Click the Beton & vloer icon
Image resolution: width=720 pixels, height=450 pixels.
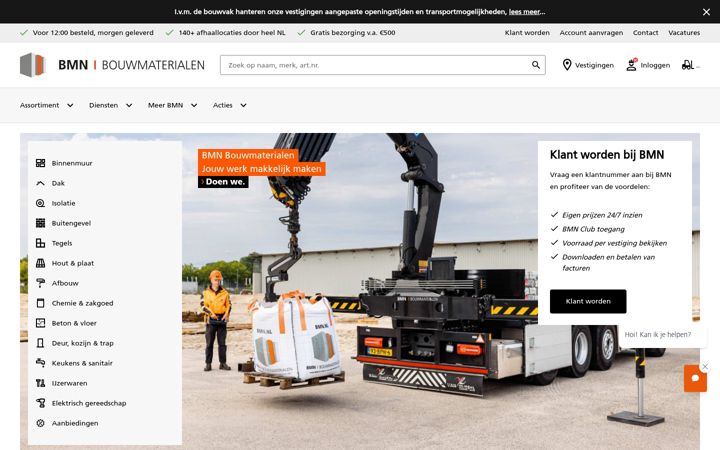pyautogui.click(x=40, y=323)
